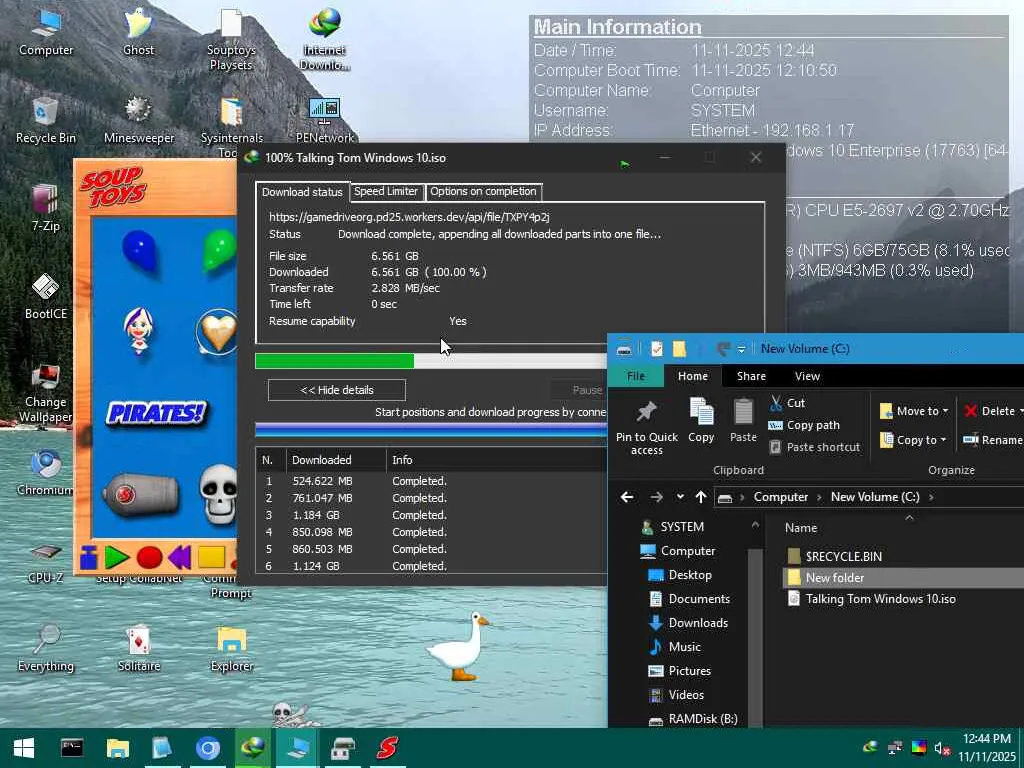Open the Windows Start button
The width and height of the screenshot is (1024, 768).
pos(24,748)
